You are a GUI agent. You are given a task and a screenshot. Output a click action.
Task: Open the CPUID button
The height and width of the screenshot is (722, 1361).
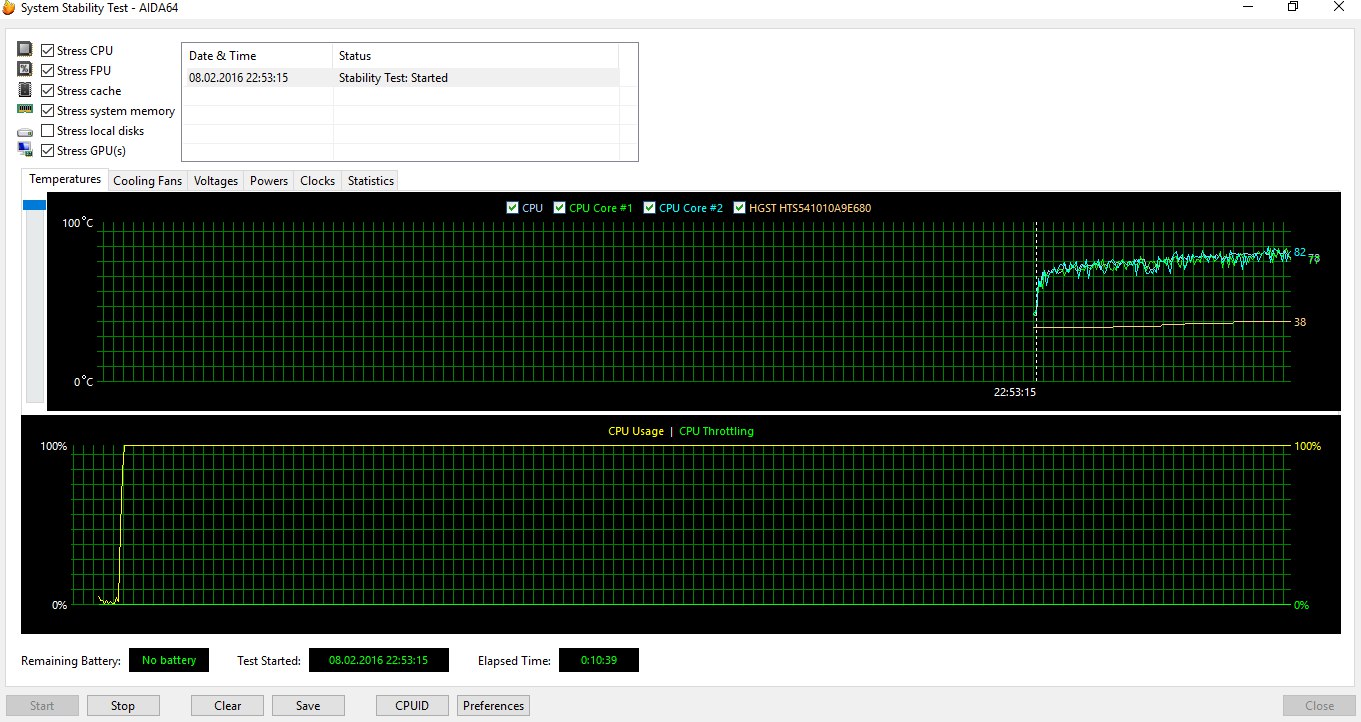point(412,705)
